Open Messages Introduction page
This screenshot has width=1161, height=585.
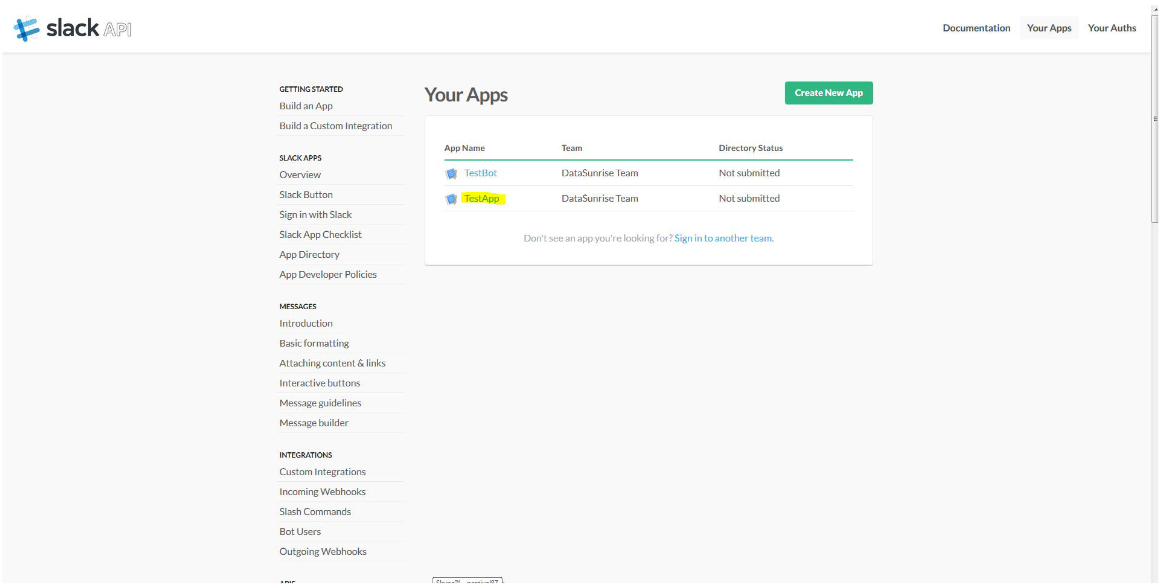tap(306, 324)
